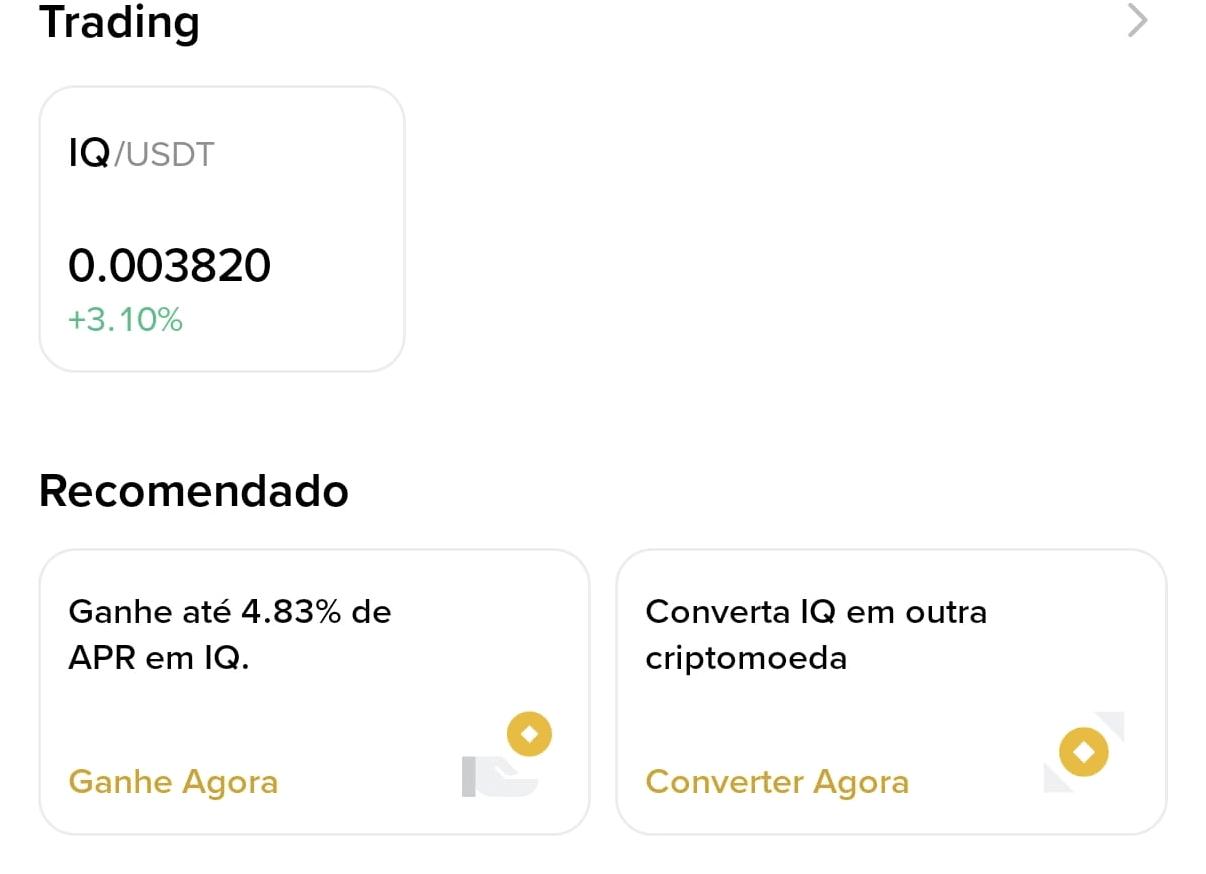Click the 4.83% APR earn card
1206x874 pixels.
point(315,694)
